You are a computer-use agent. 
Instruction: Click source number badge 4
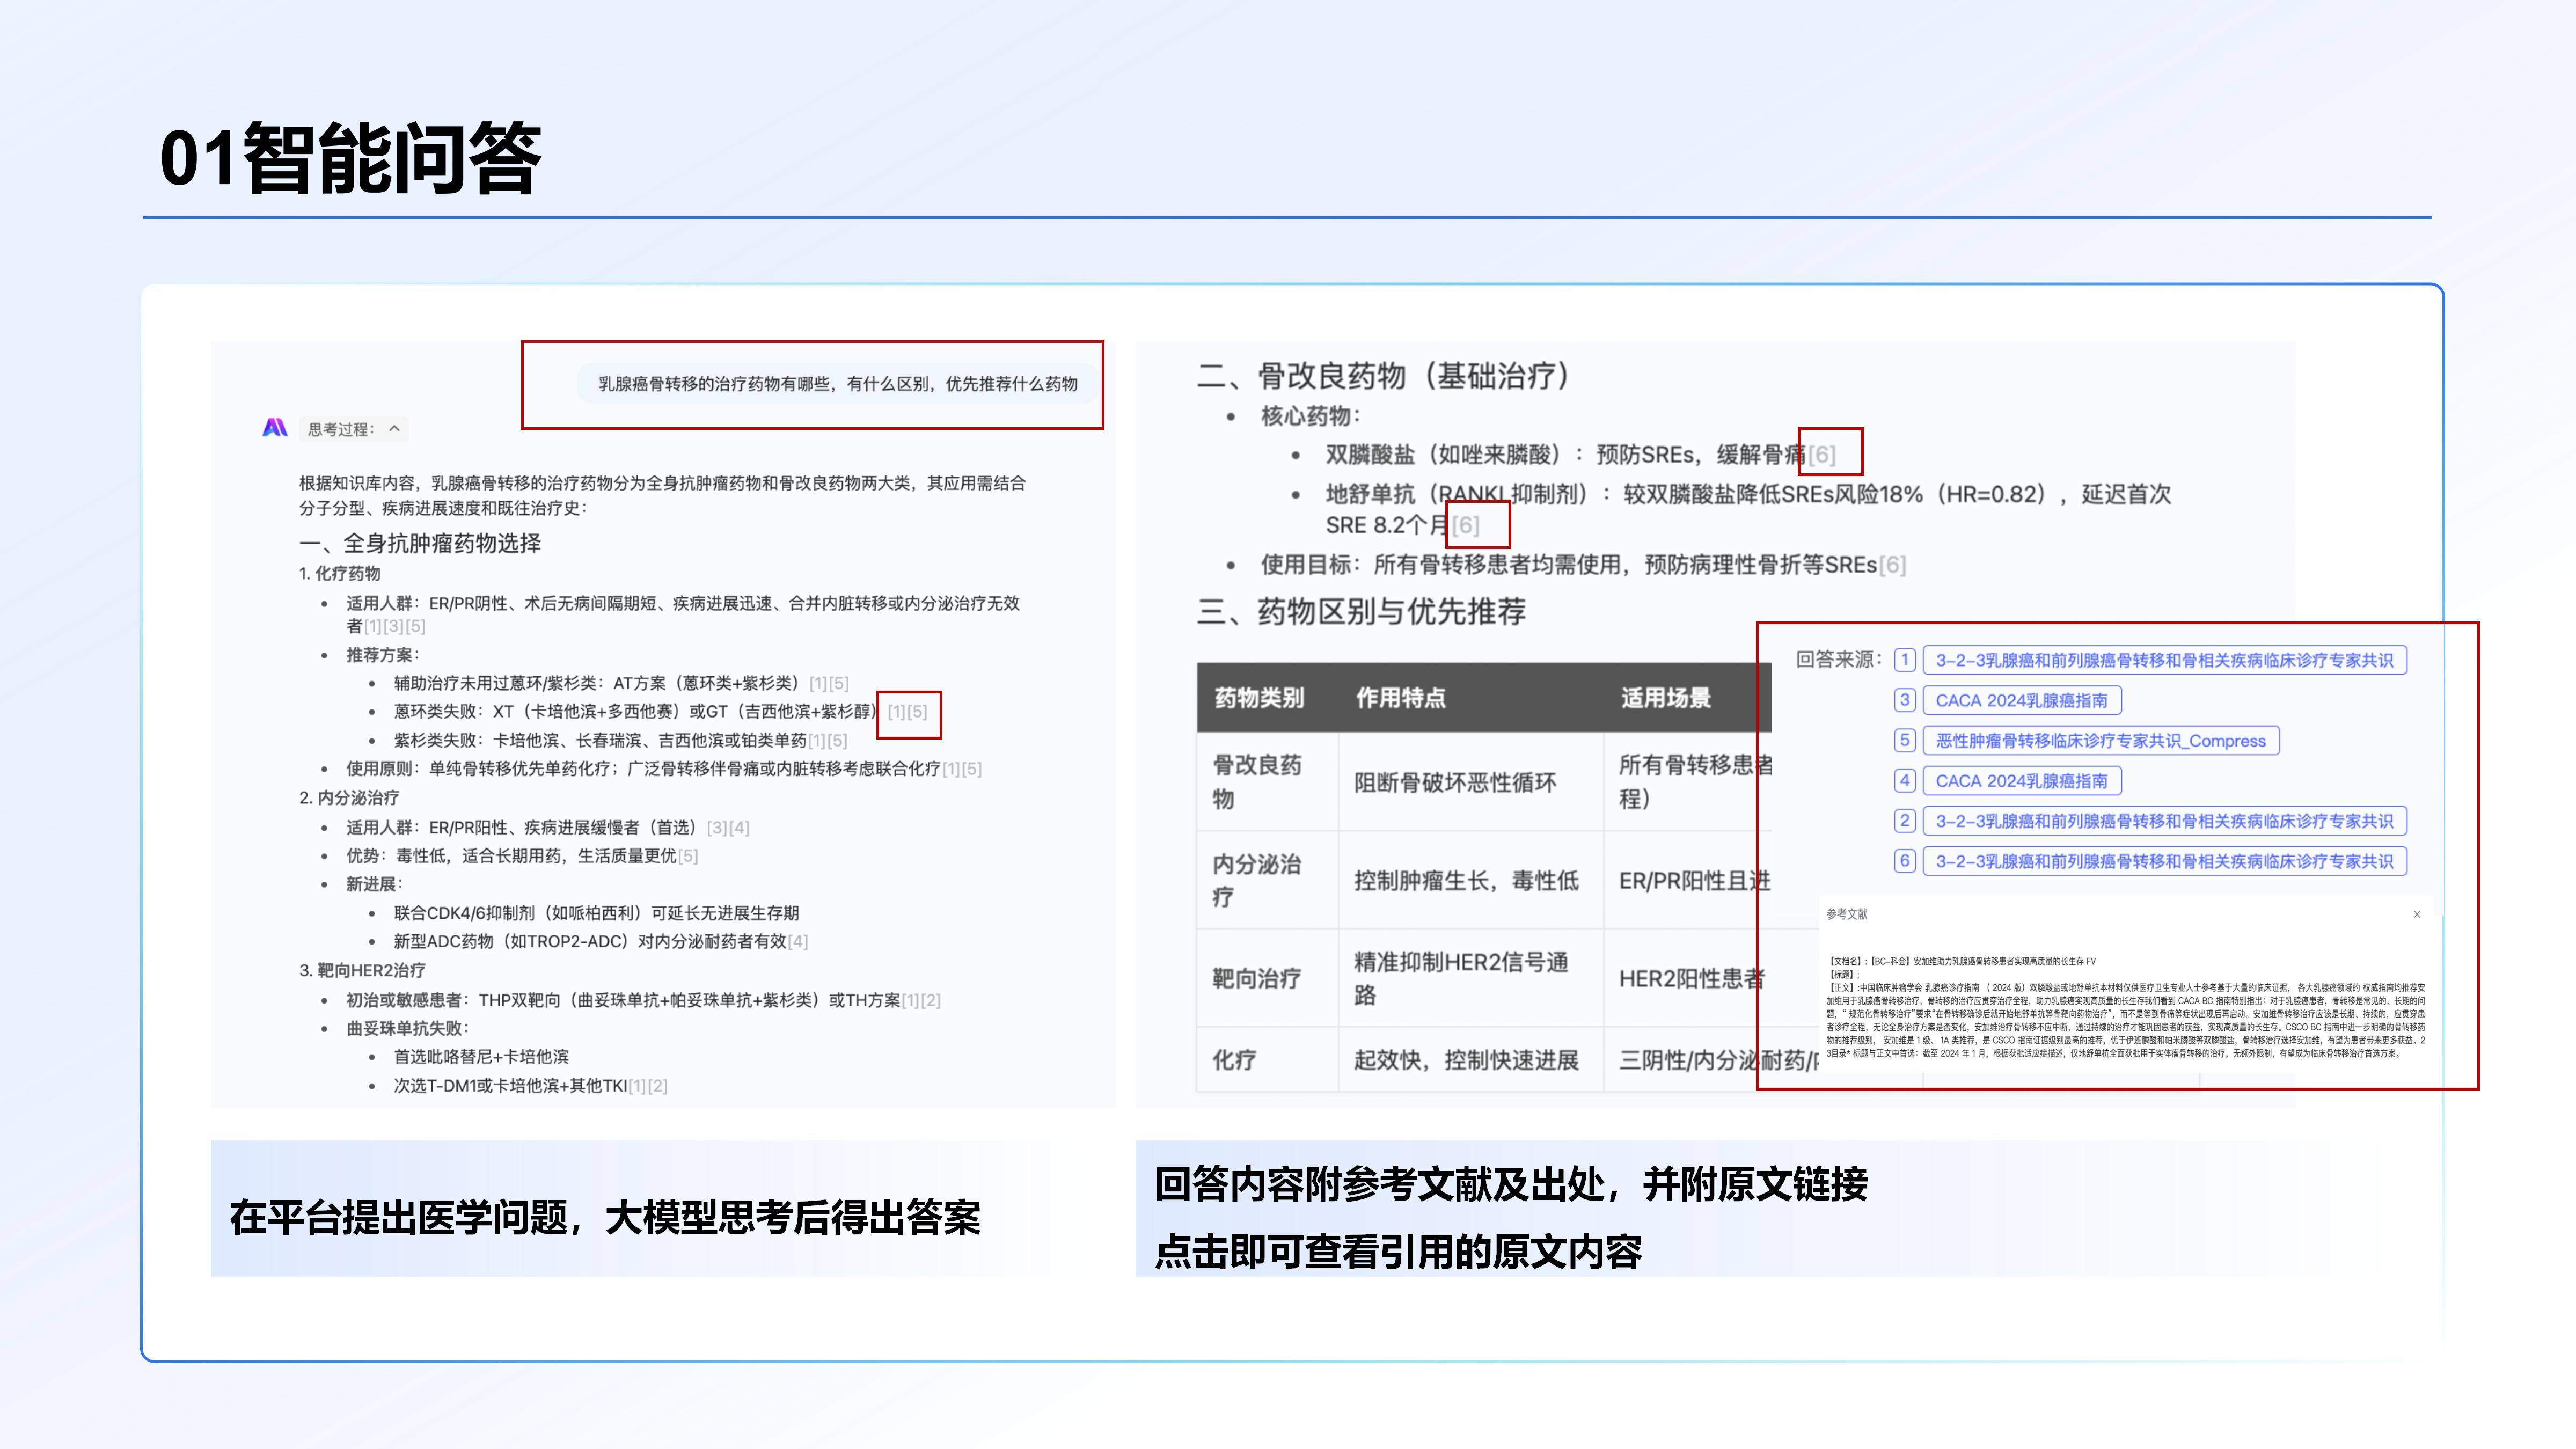(1906, 781)
